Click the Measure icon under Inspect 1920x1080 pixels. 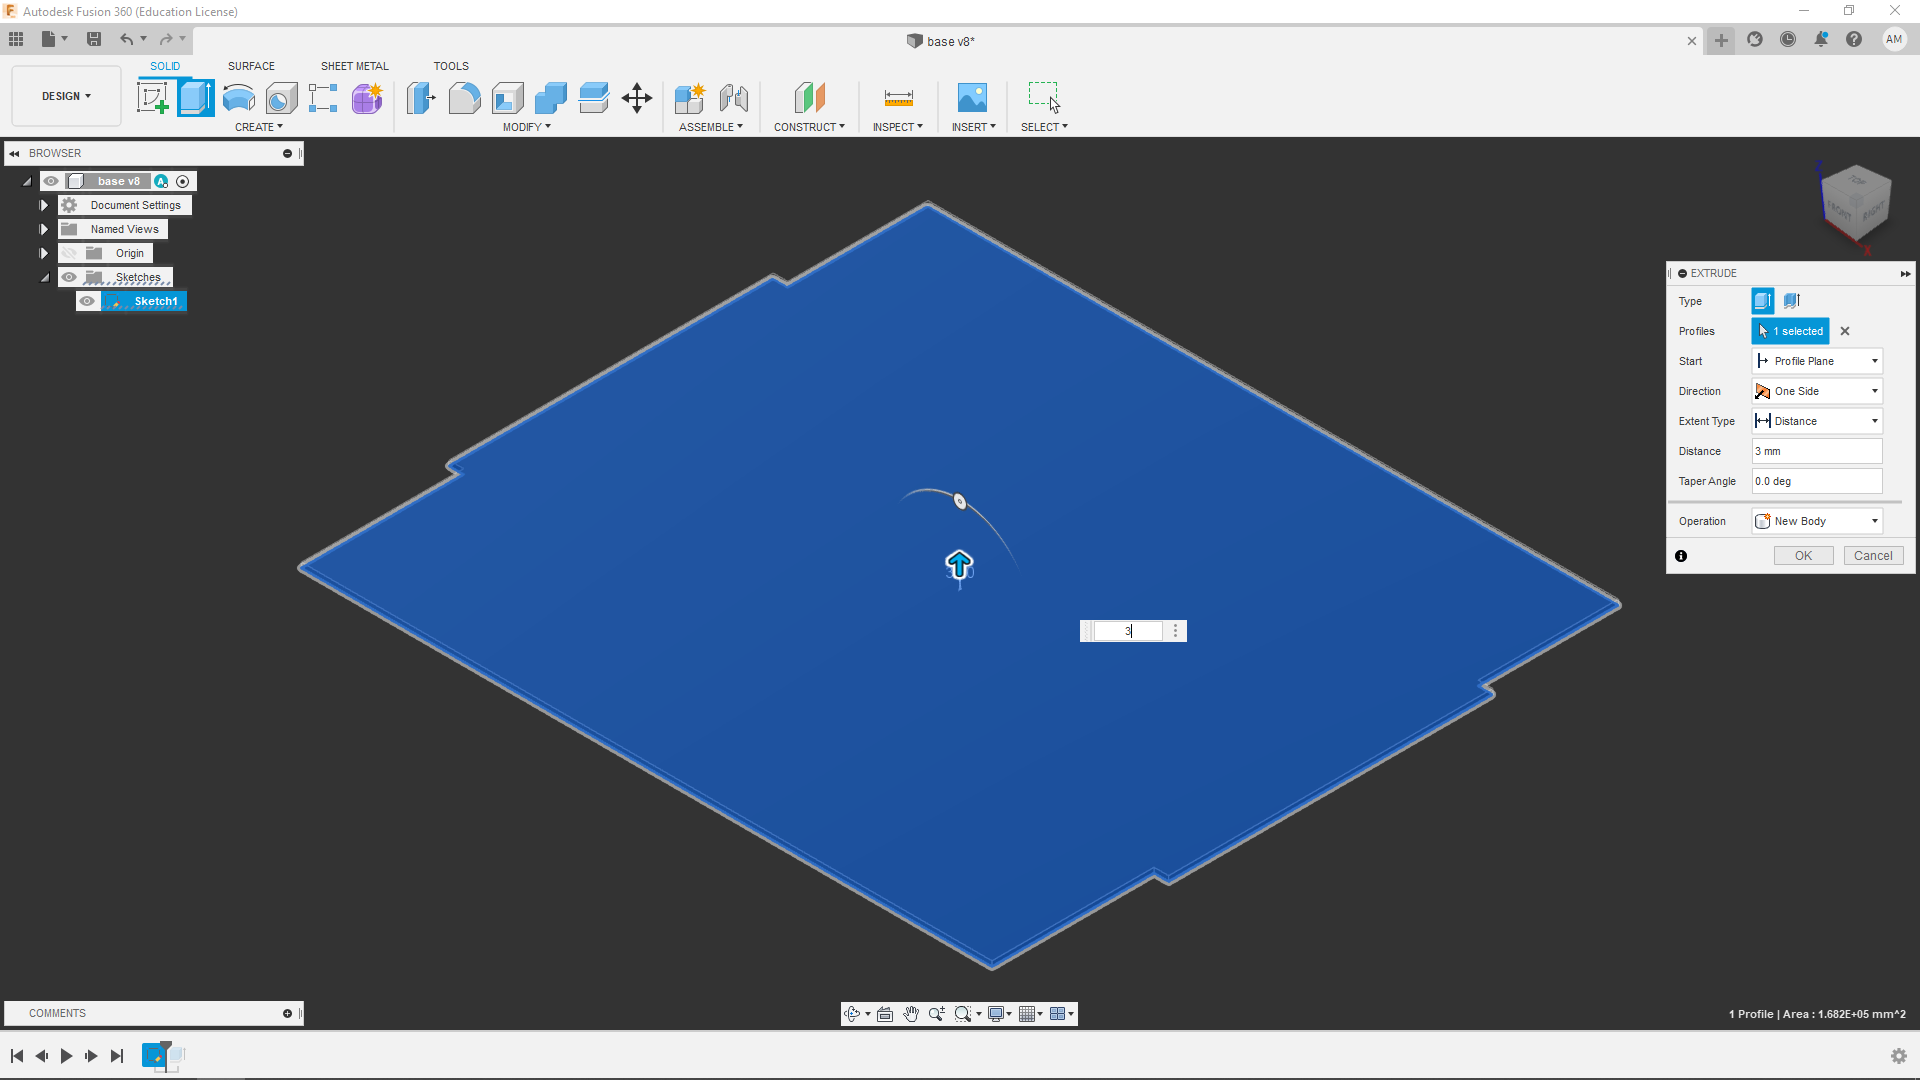tap(898, 98)
